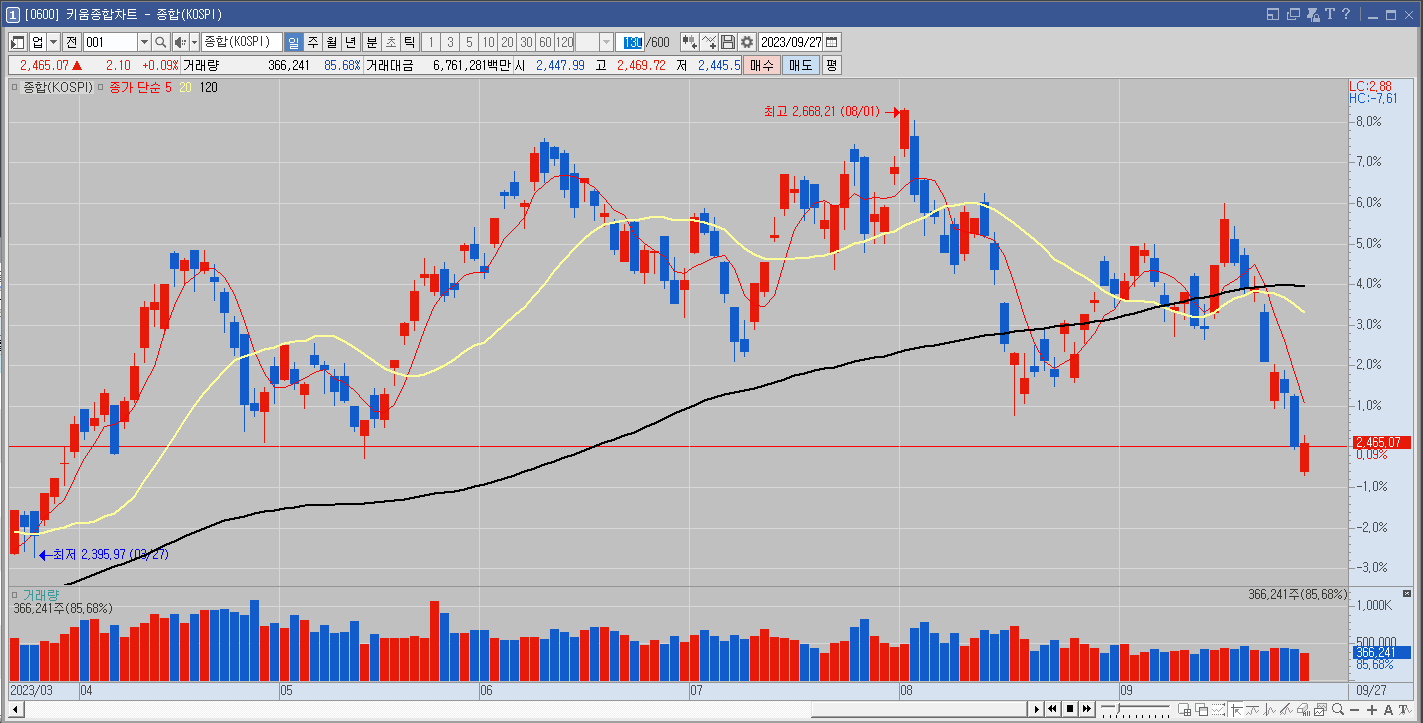Click the rewind button in playback controls
This screenshot has height=723, width=1423.
(x=1052, y=709)
